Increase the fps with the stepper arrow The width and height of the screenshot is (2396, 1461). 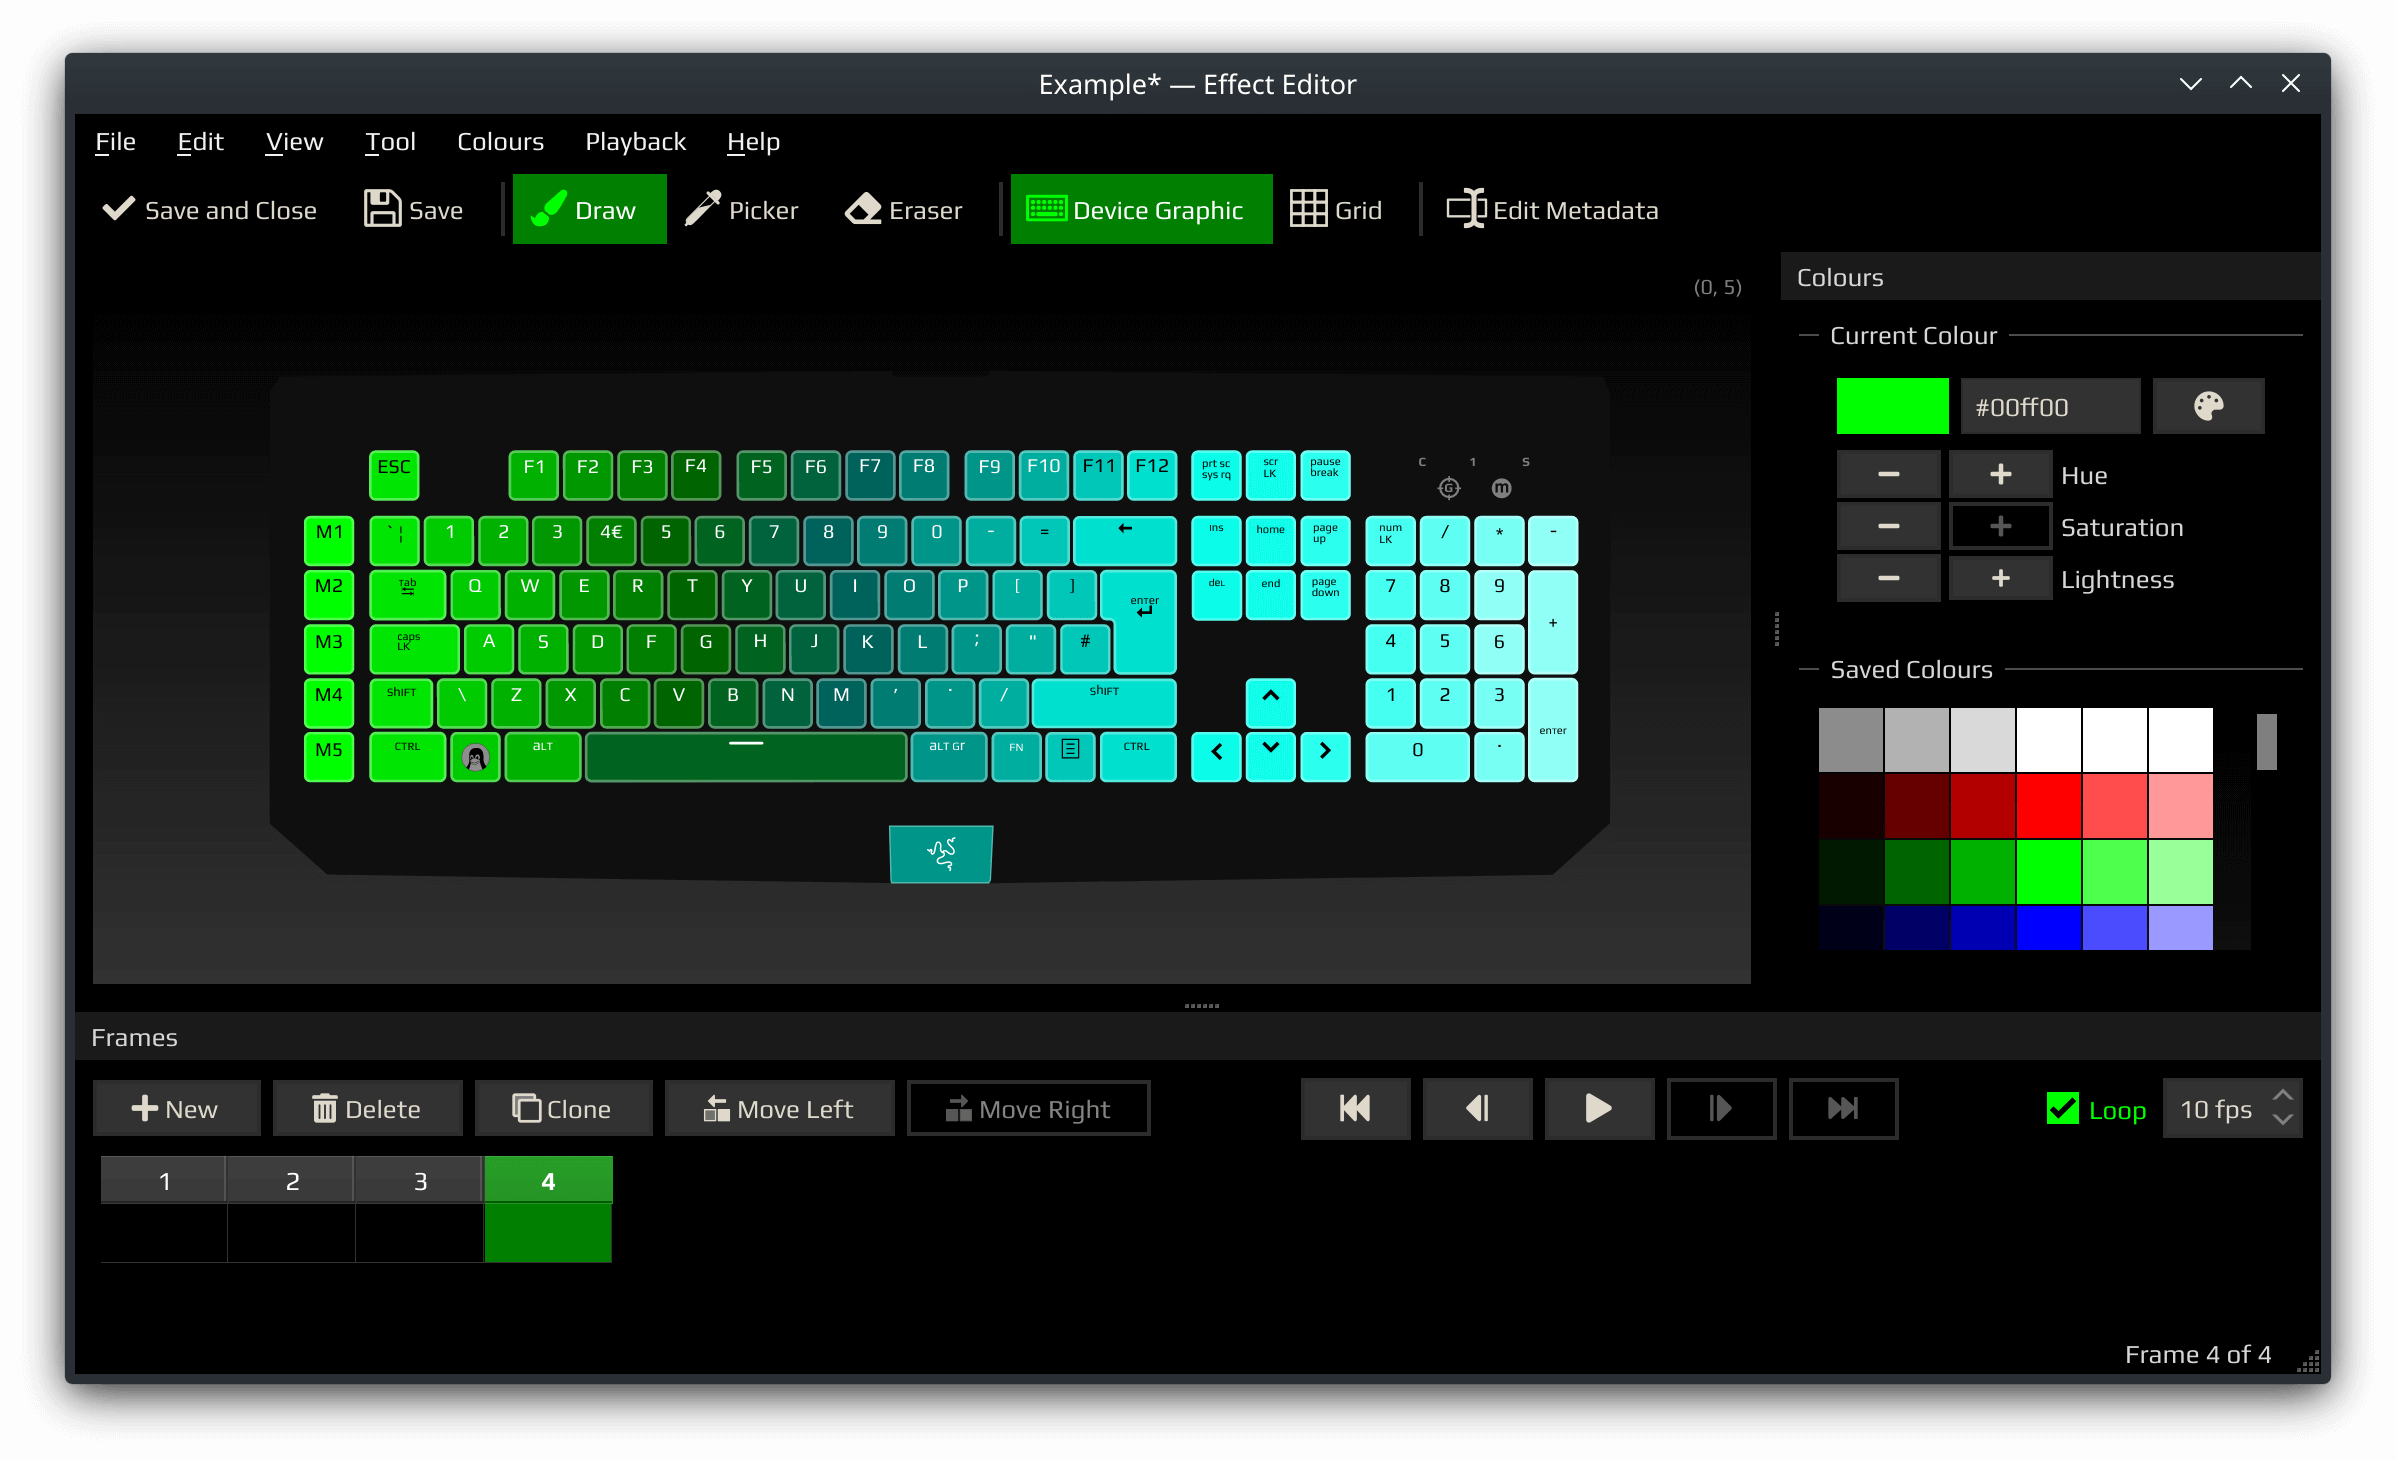[x=2283, y=1094]
